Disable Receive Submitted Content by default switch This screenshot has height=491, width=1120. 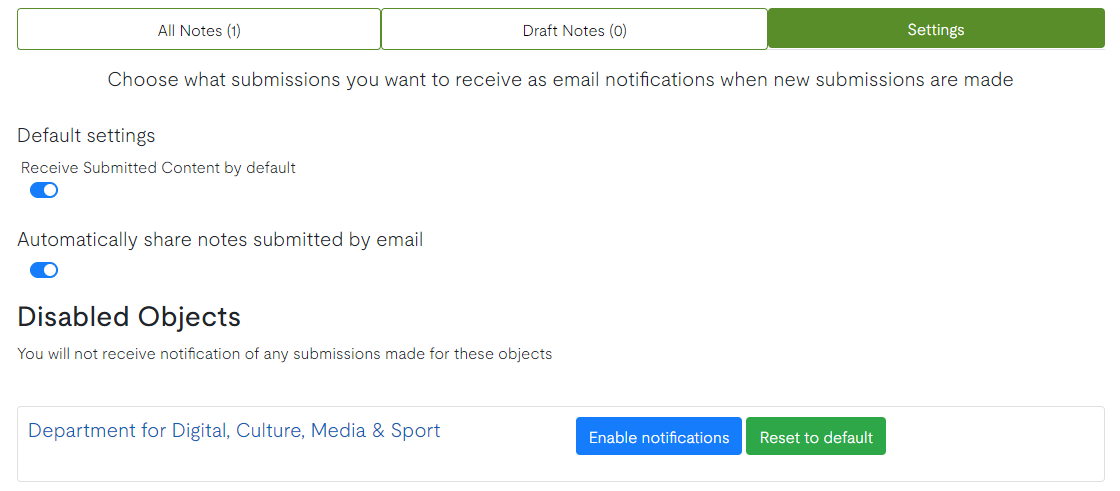(x=44, y=190)
